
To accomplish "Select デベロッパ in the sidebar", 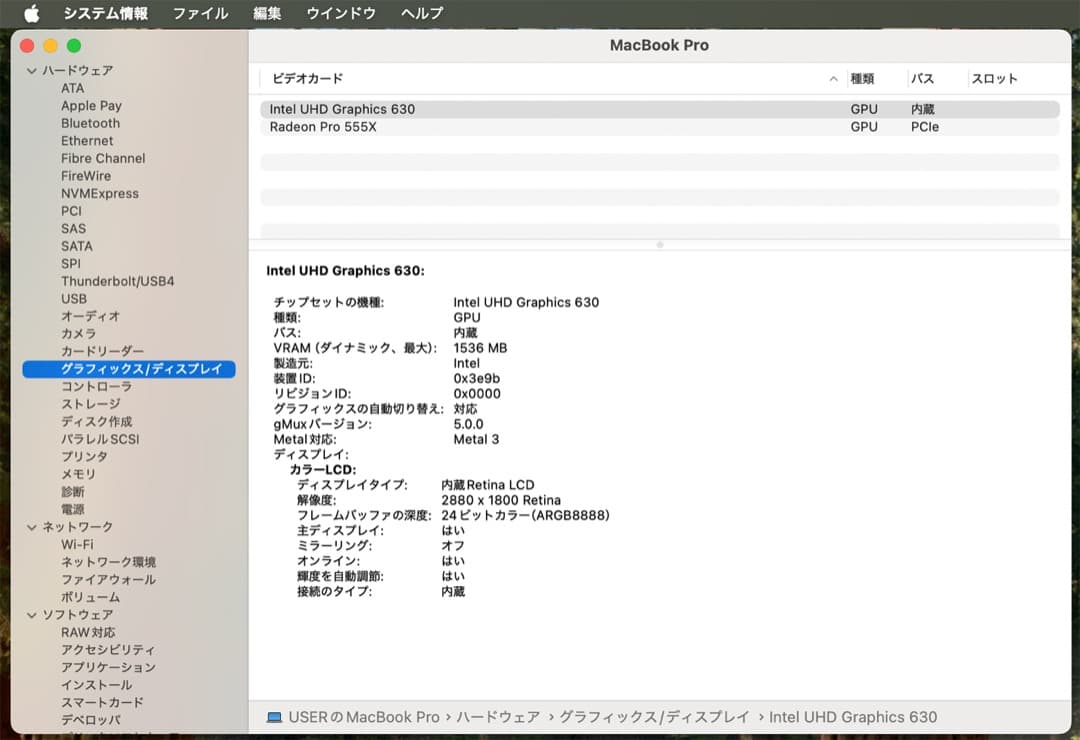I will (x=90, y=720).
